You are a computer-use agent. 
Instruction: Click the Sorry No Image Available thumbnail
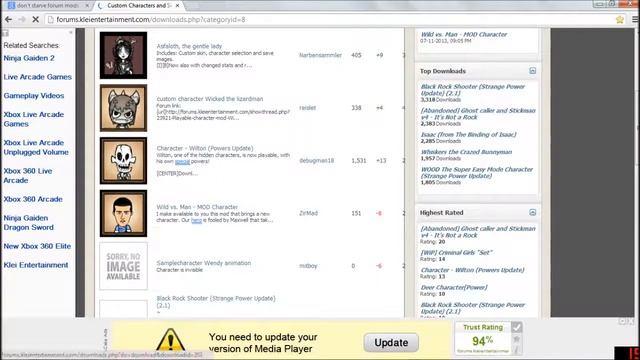[x=123, y=266]
